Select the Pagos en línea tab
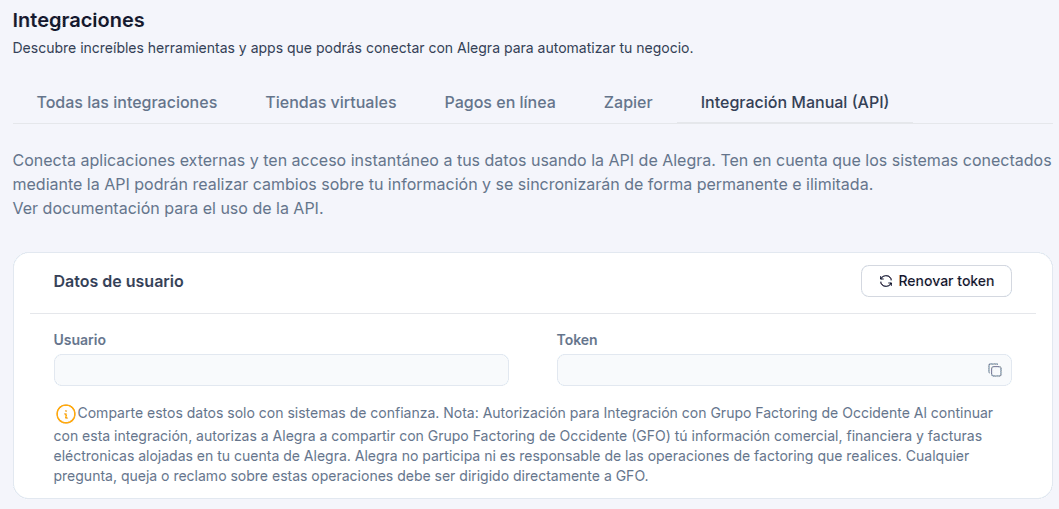The image size is (1059, 509). (x=500, y=103)
